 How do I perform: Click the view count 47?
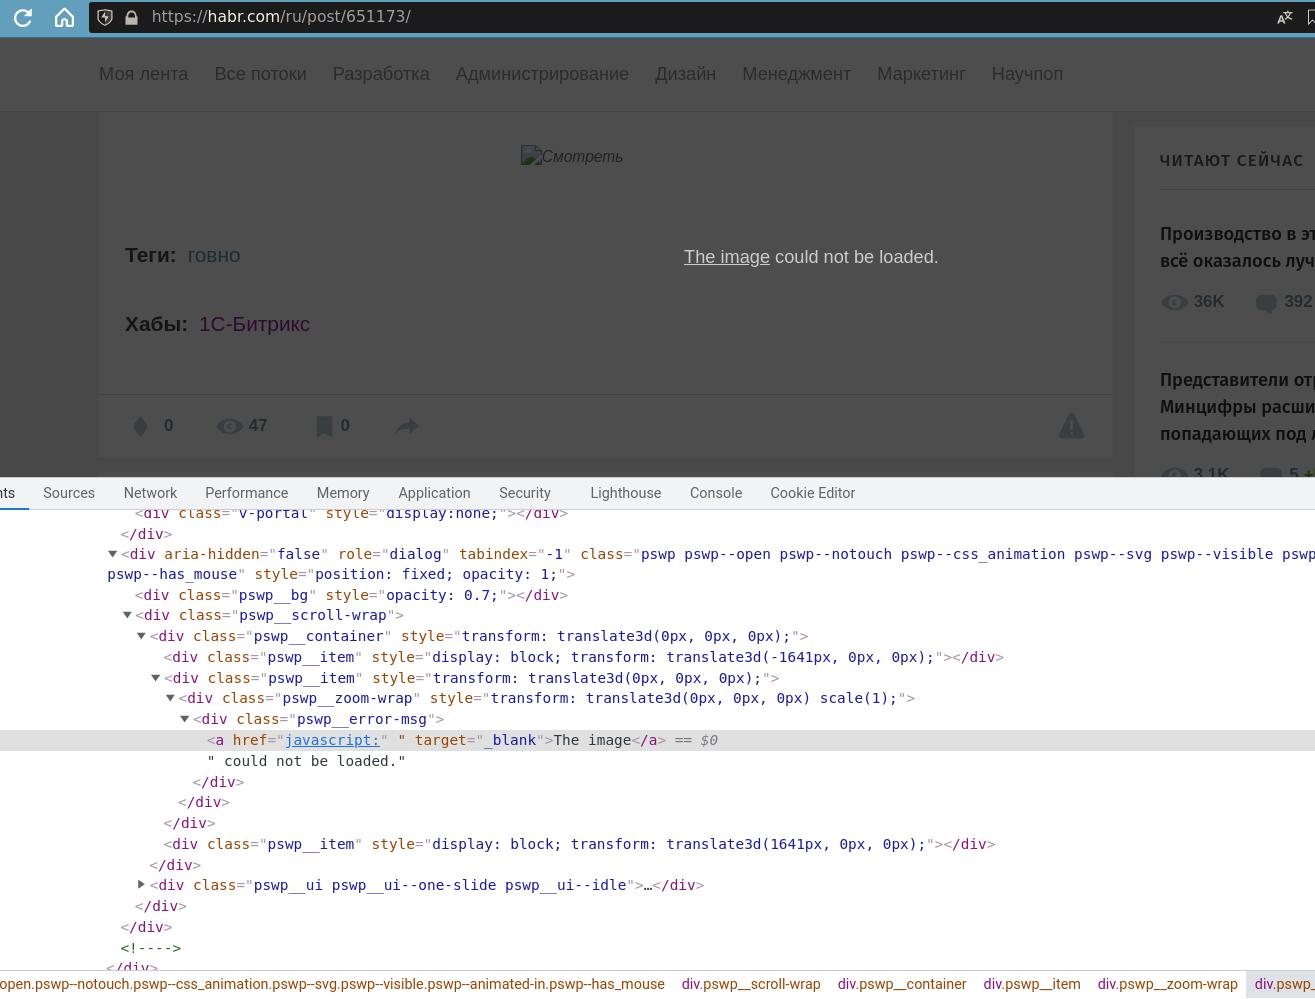[258, 426]
